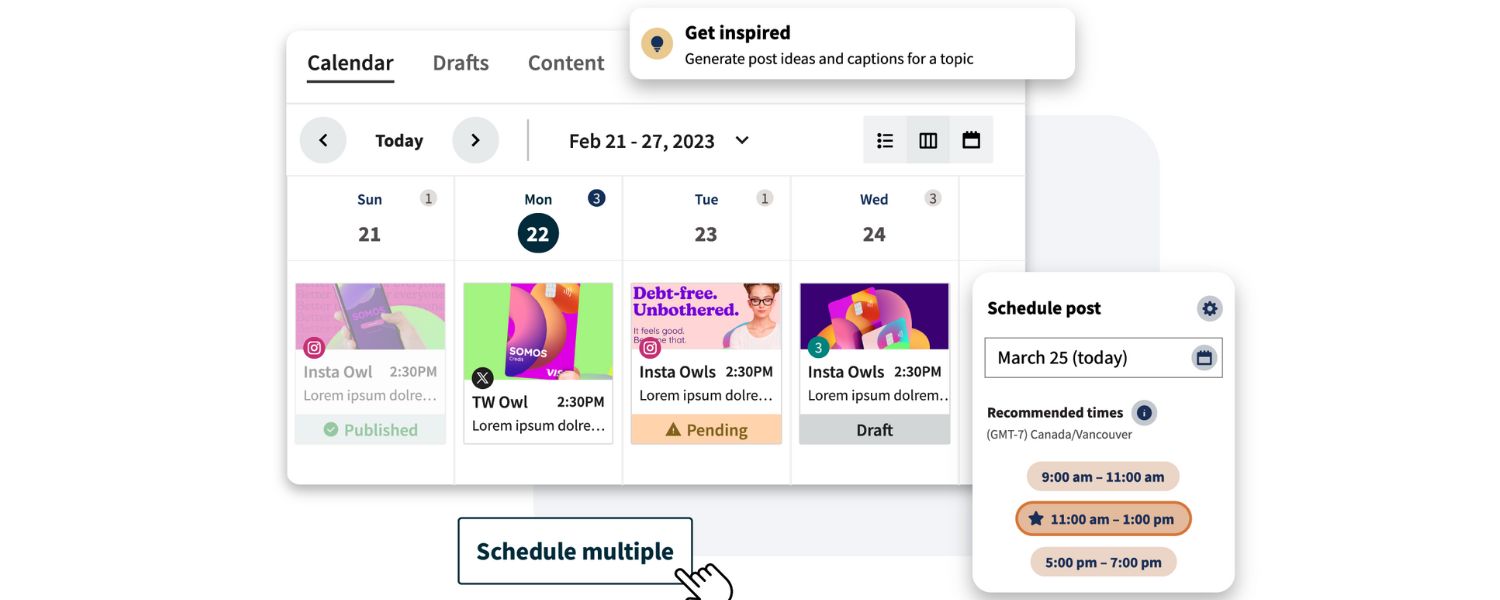Go to previous week with back arrow
The image size is (1500, 600).
point(322,140)
